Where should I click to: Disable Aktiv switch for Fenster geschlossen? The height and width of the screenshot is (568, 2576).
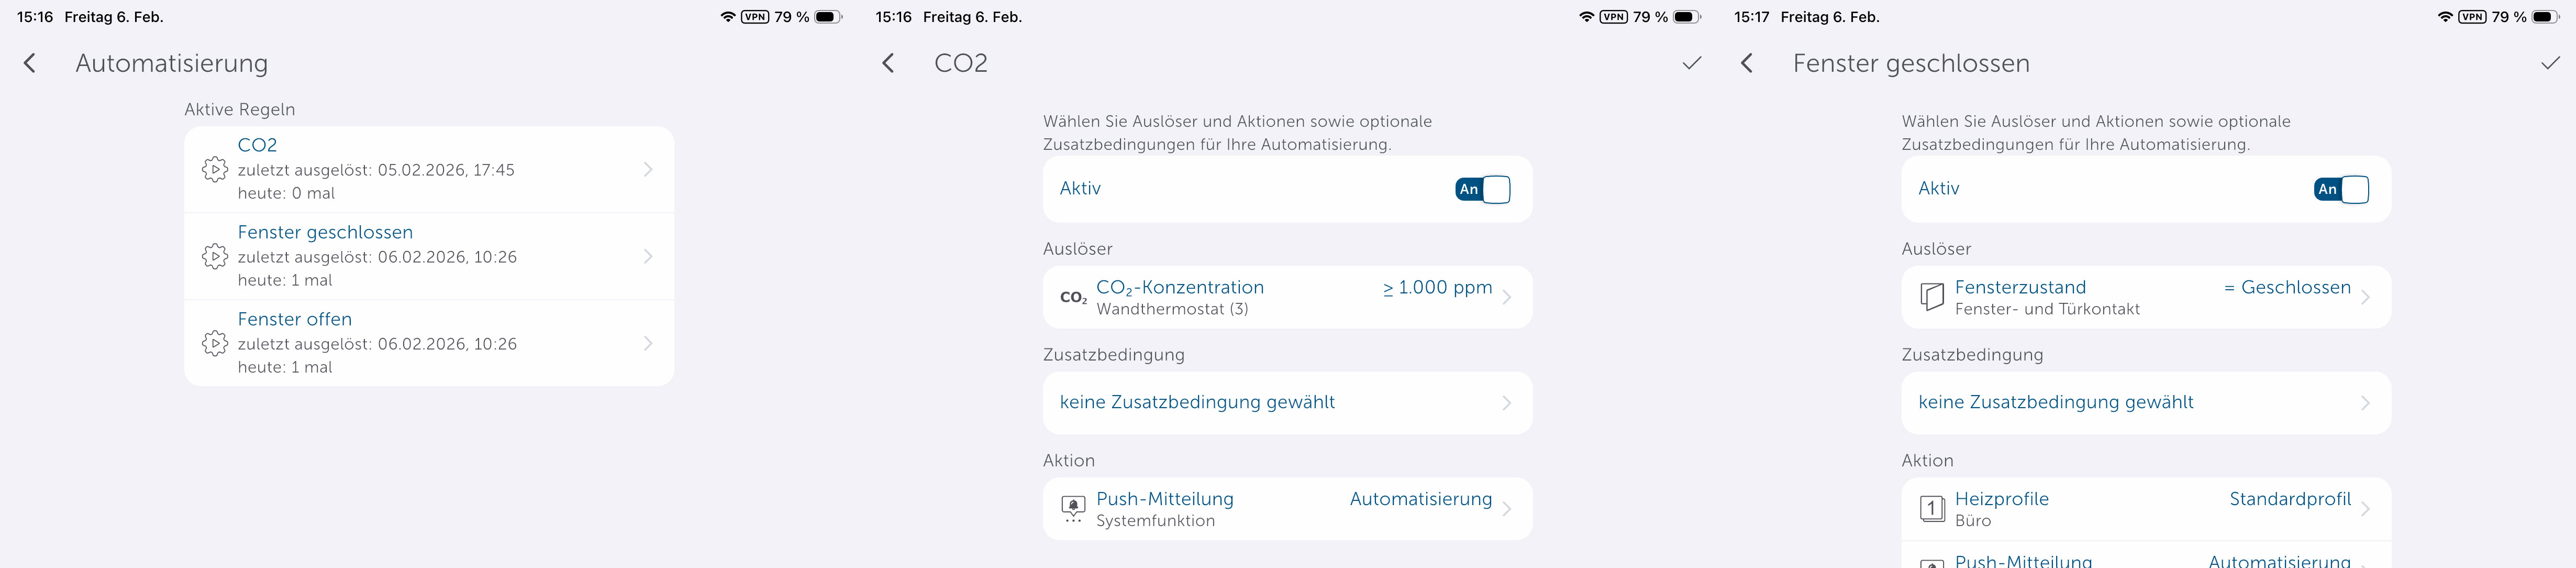[x=2341, y=189]
